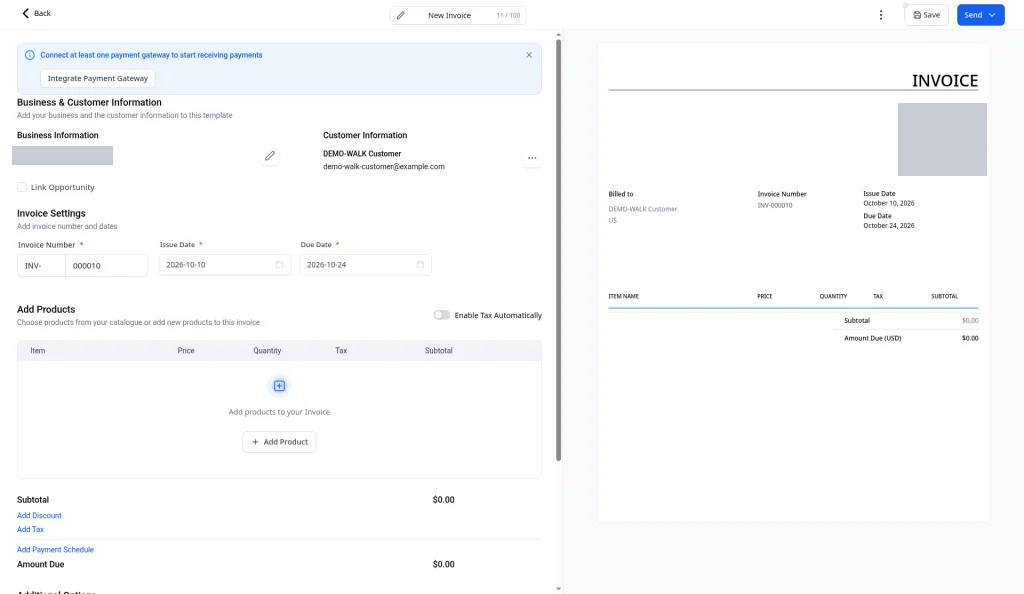Click the Item column header
Viewport: 1024px width, 594px height.
click(38, 351)
